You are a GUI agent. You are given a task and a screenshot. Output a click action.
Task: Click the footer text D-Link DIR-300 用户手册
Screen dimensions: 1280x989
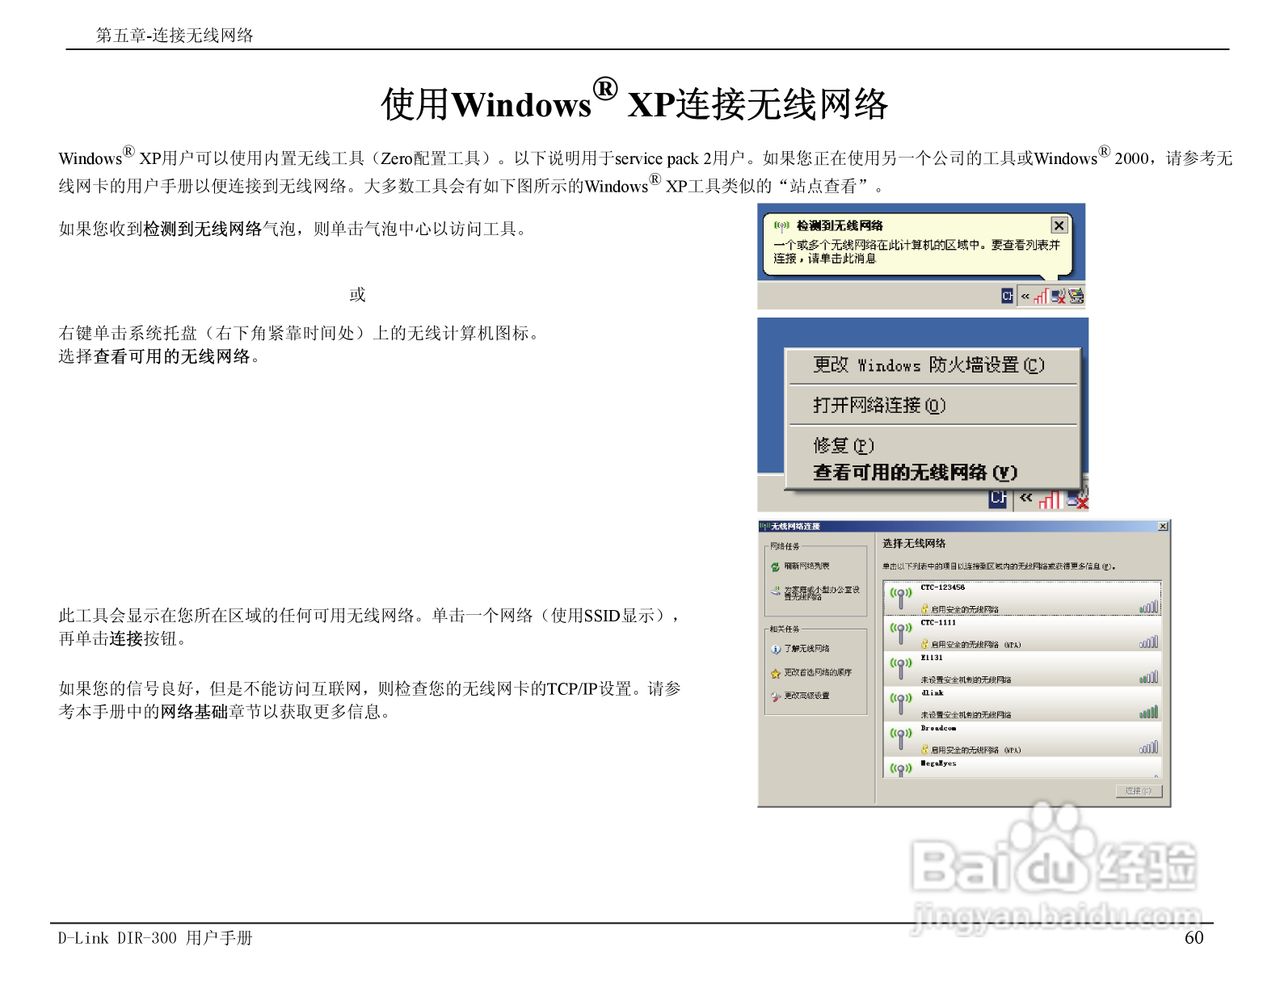click(x=155, y=938)
